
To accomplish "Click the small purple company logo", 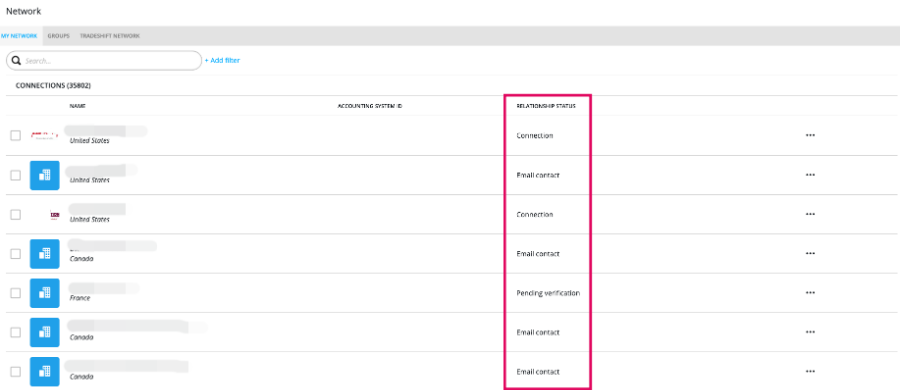I will point(55,215).
